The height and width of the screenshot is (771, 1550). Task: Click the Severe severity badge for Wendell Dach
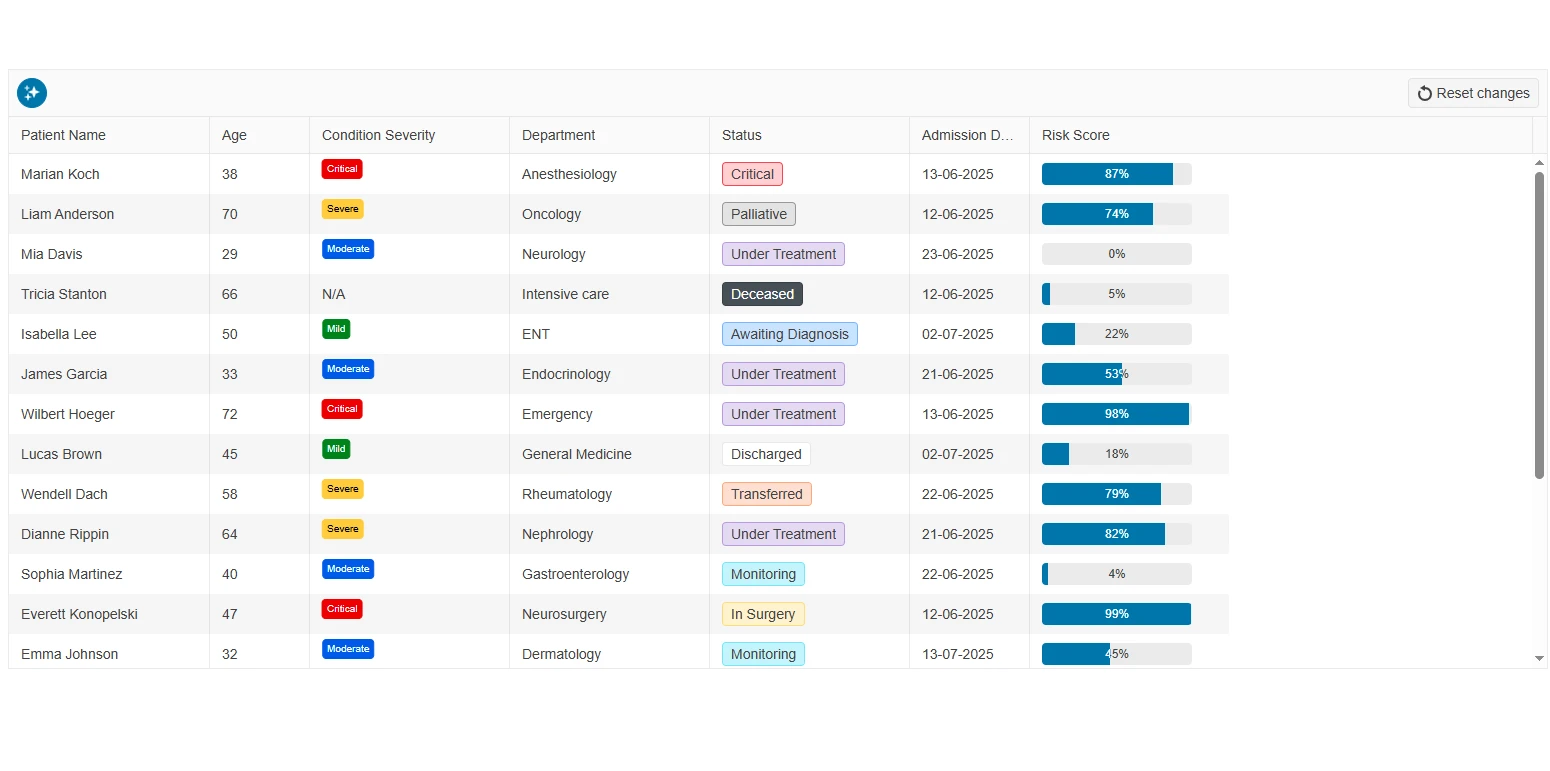click(x=342, y=489)
